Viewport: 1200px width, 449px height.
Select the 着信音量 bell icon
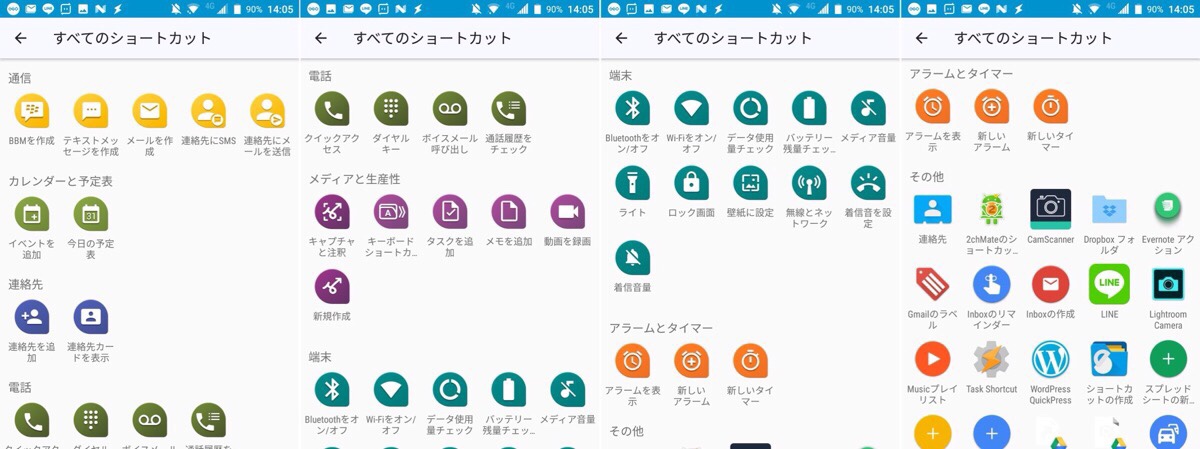click(x=632, y=258)
